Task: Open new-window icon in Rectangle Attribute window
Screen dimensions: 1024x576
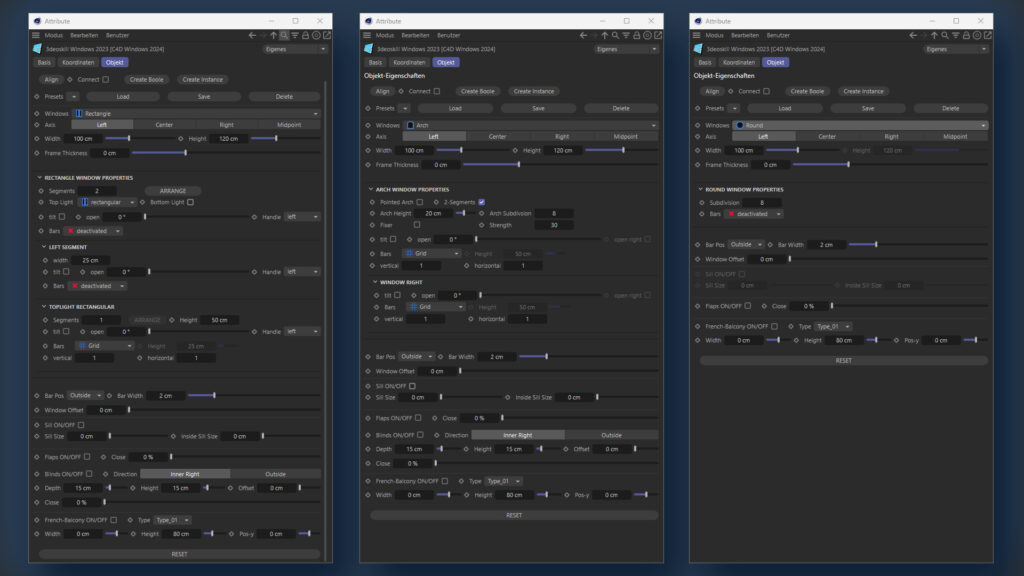Action: (x=327, y=35)
